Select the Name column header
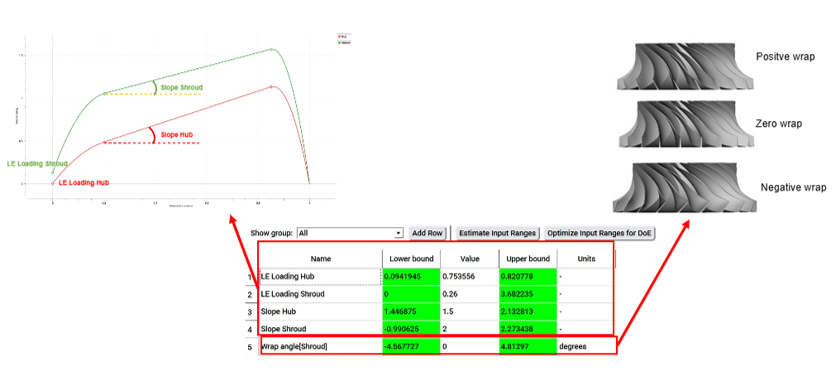Viewport: 832px width, 368px height. click(320, 259)
